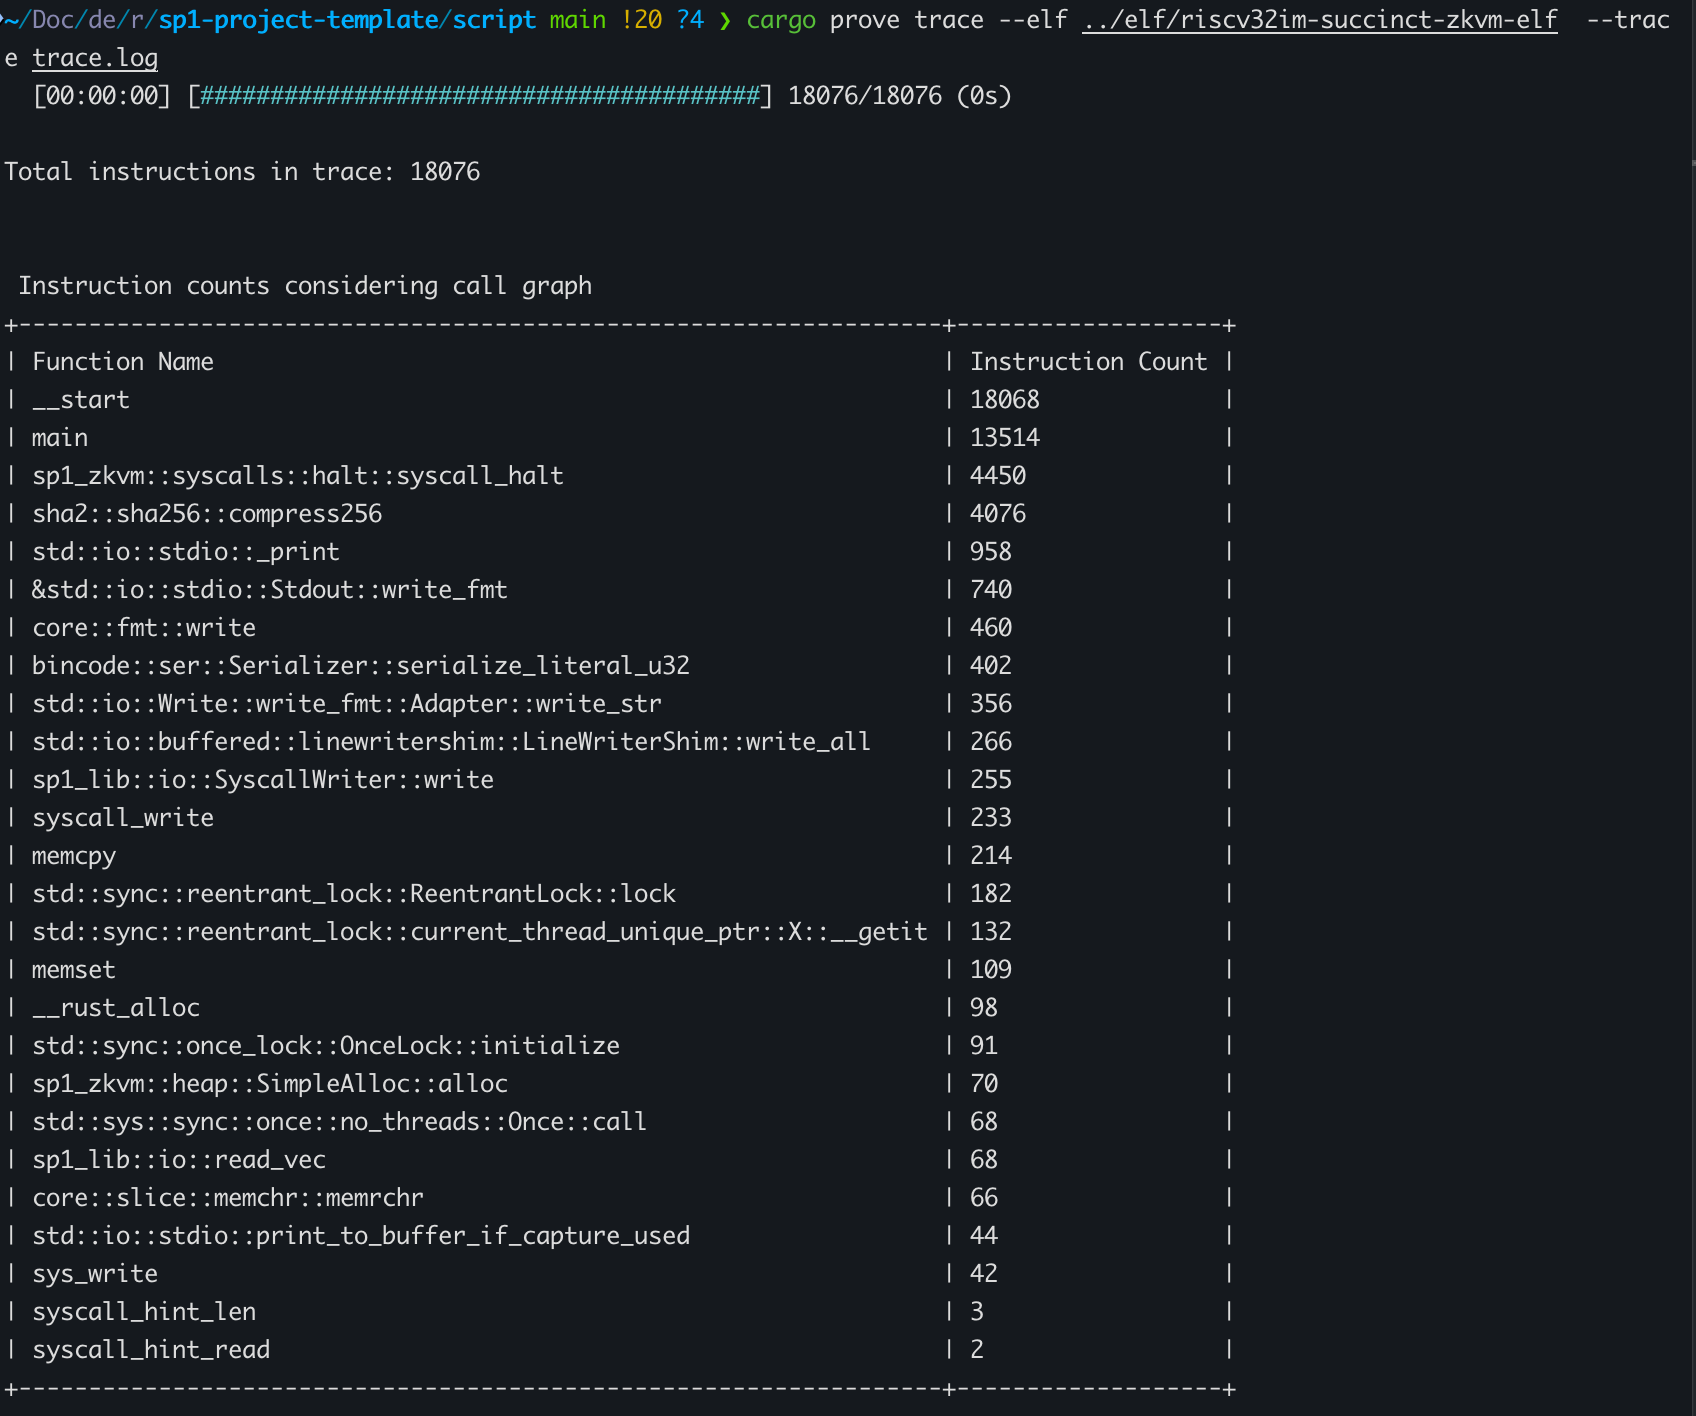The image size is (1696, 1416).
Task: Click the count 402
Action: click(x=991, y=666)
